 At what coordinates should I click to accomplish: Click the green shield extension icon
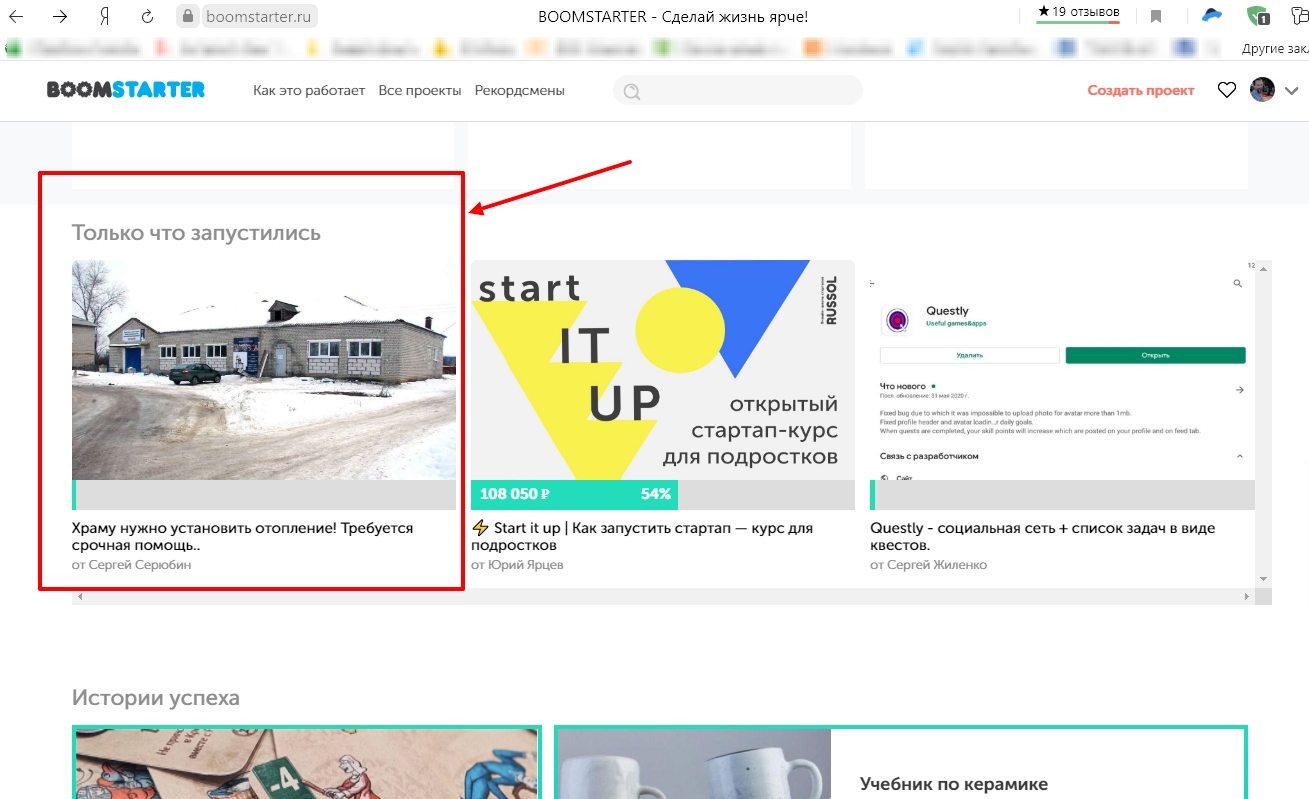(x=1258, y=16)
